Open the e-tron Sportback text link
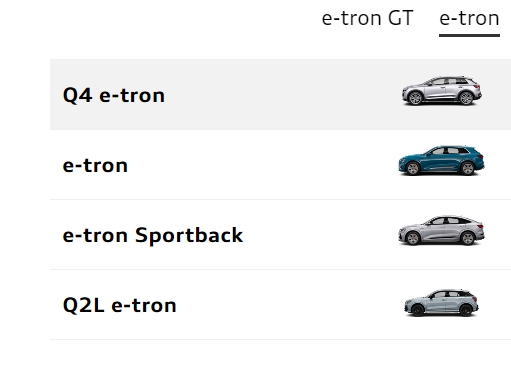This screenshot has height=389, width=511. 153,236
